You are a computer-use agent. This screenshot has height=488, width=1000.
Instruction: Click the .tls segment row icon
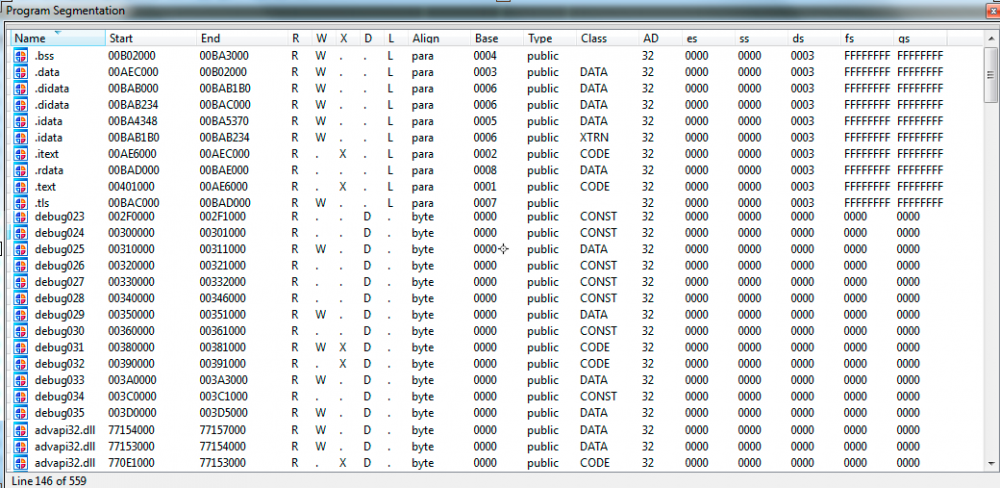point(21,203)
